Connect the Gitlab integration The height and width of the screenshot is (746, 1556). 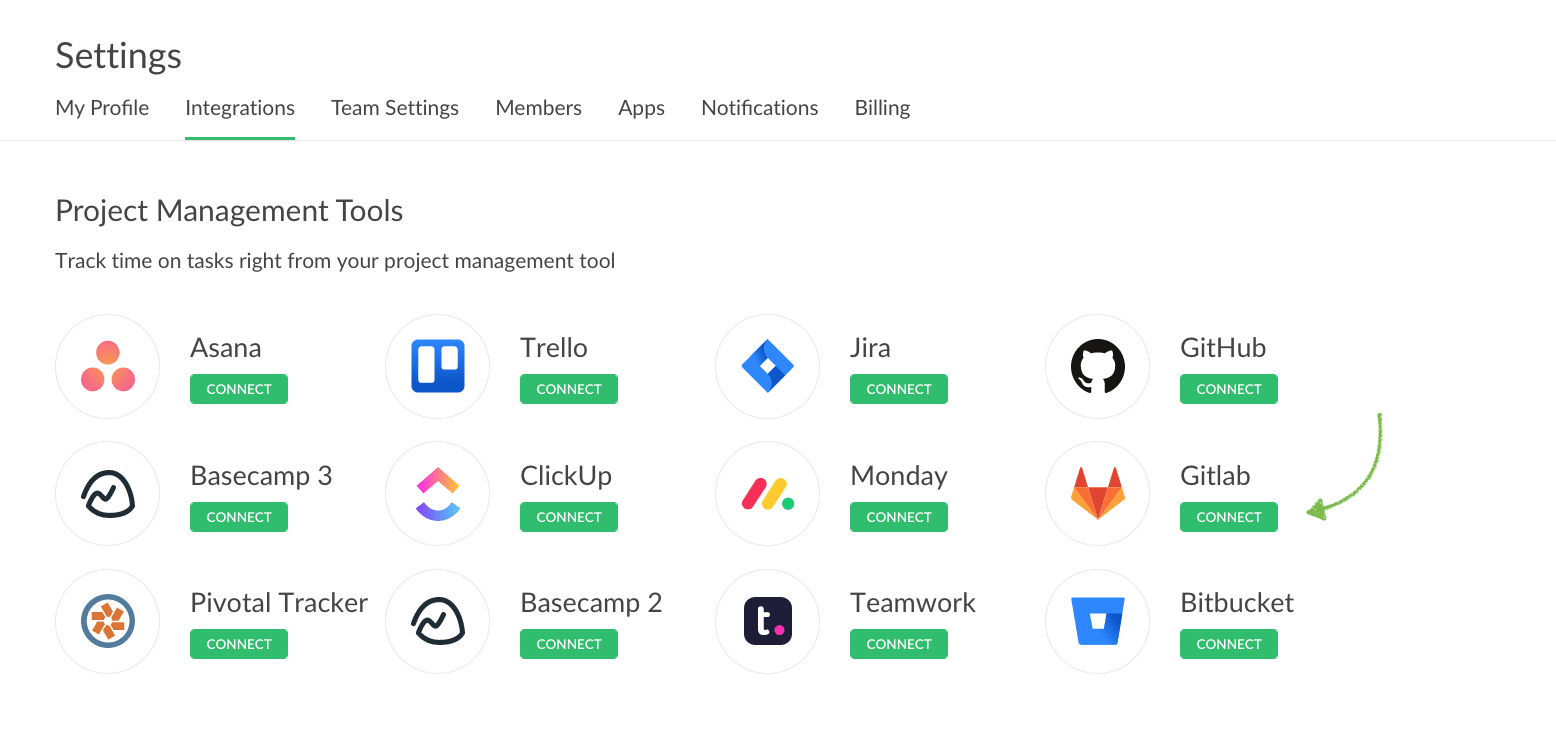point(1228,517)
